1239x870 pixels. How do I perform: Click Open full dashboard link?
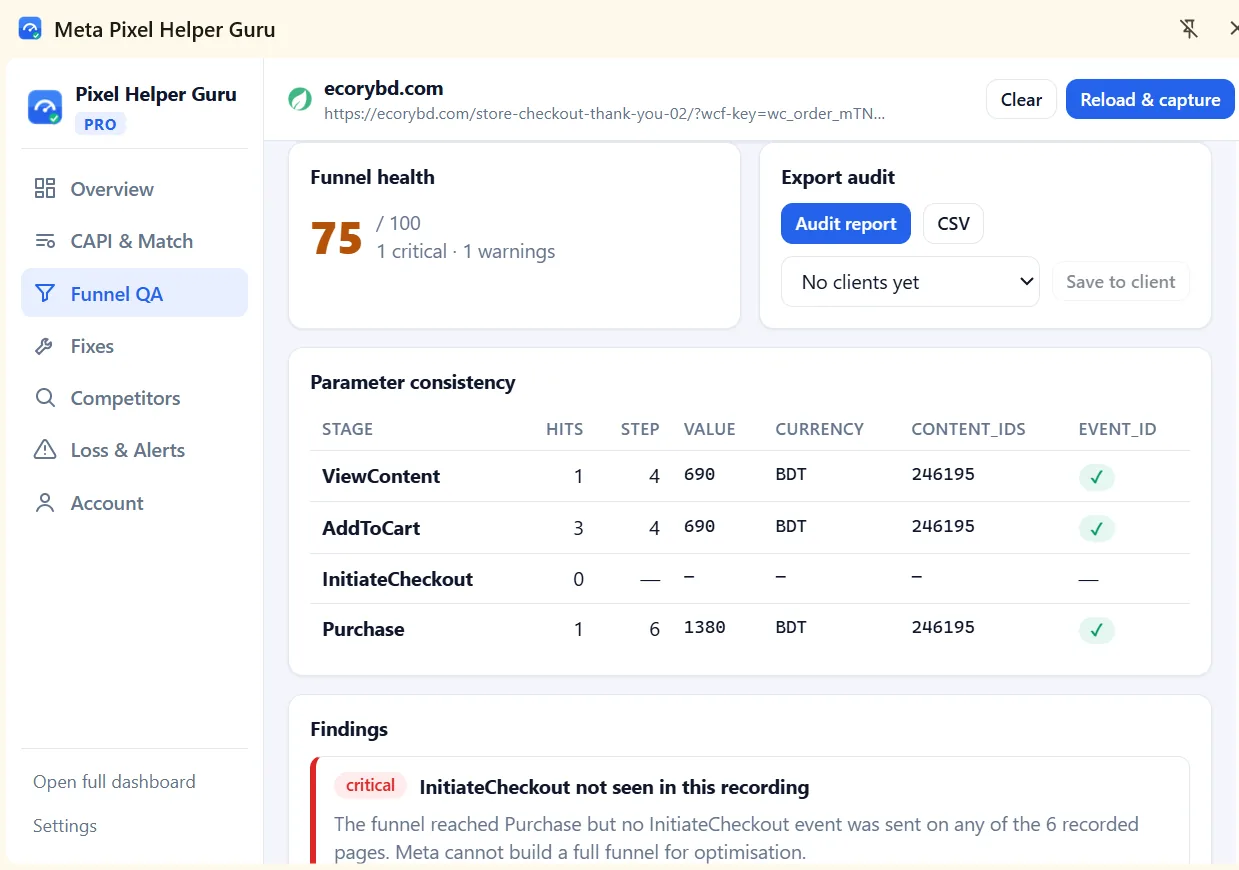click(114, 782)
